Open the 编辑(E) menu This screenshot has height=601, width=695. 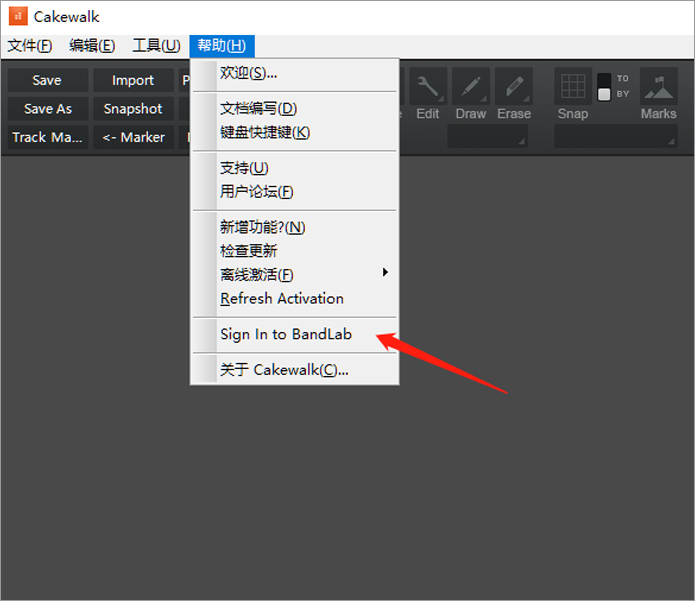tap(92, 46)
